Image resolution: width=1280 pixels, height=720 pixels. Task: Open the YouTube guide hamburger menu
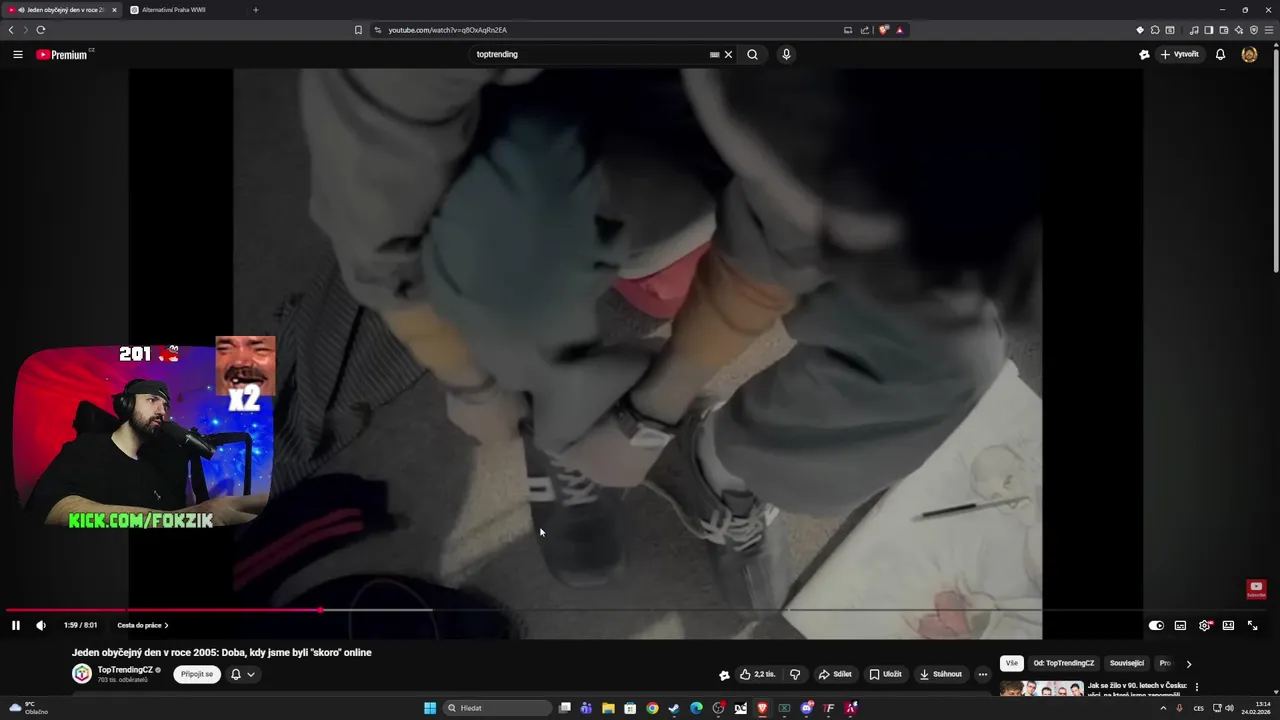(18, 55)
